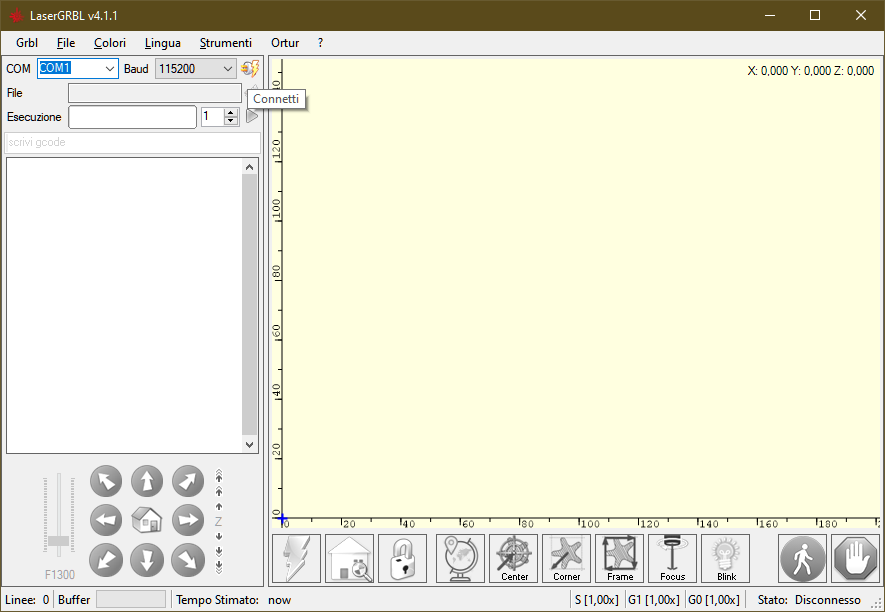This screenshot has width=885, height=612.
Task: Increase the Esecuzione repeat count spinner
Action: [230, 112]
